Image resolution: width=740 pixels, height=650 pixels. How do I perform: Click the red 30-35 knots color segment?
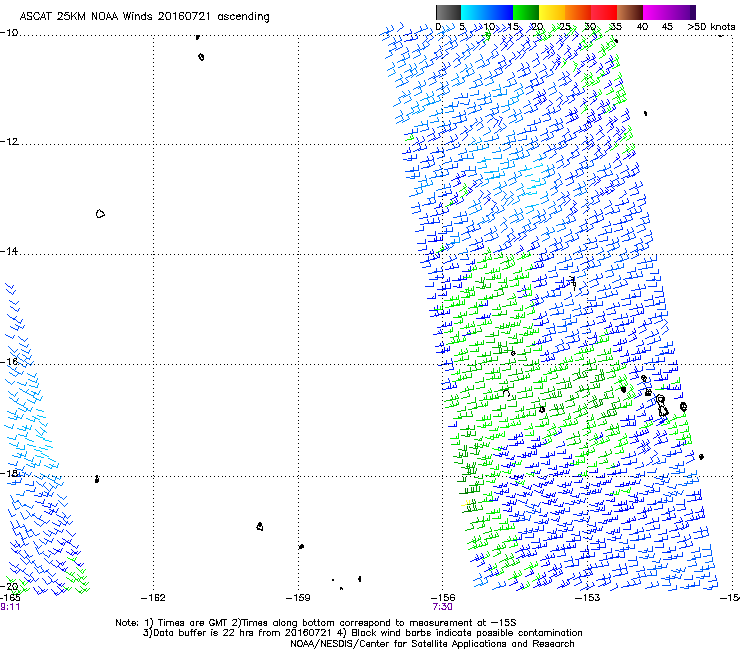[x=604, y=12]
